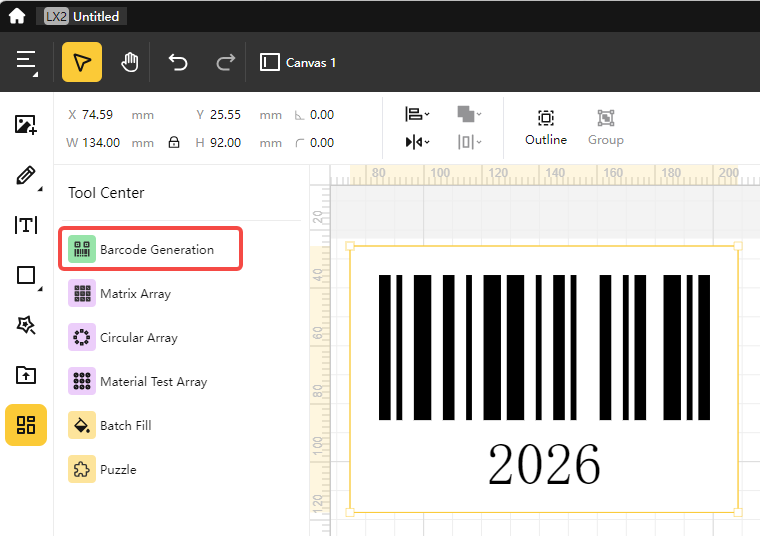Open the combine shapes dropdown
Image resolution: width=760 pixels, height=536 pixels.
tap(469, 114)
